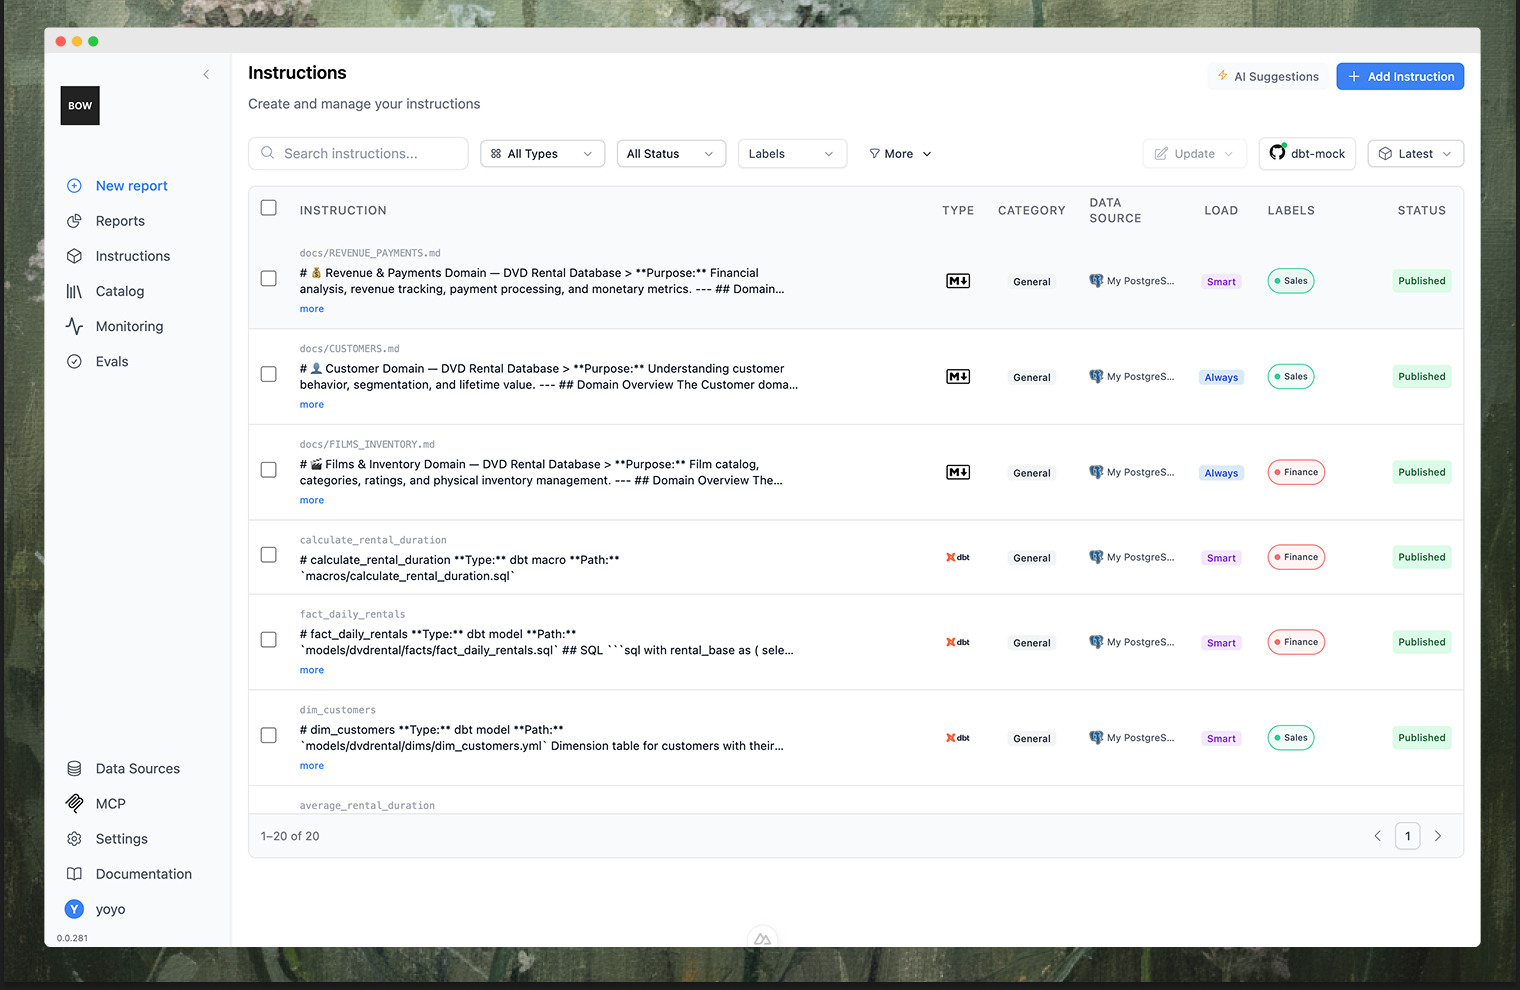Go to Reports in sidebar
The image size is (1520, 990).
120,221
